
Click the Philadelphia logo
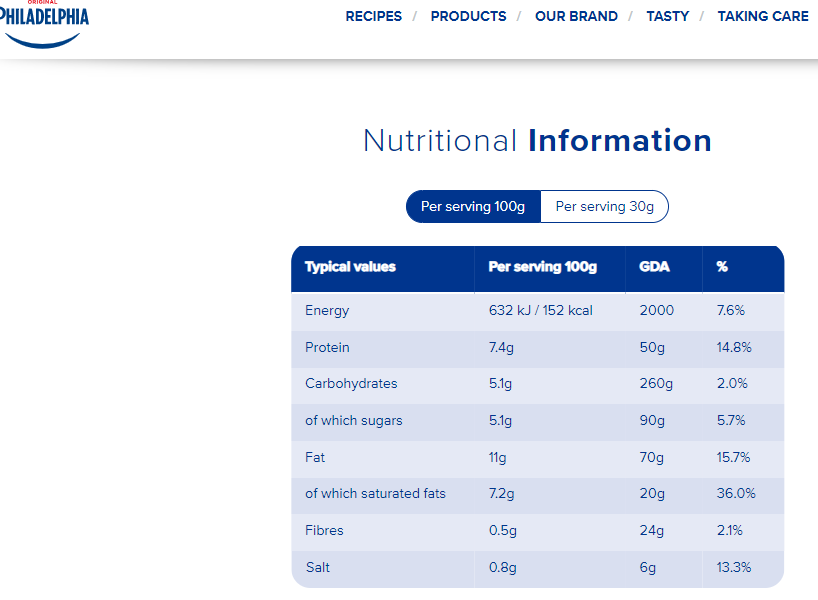pos(43,24)
